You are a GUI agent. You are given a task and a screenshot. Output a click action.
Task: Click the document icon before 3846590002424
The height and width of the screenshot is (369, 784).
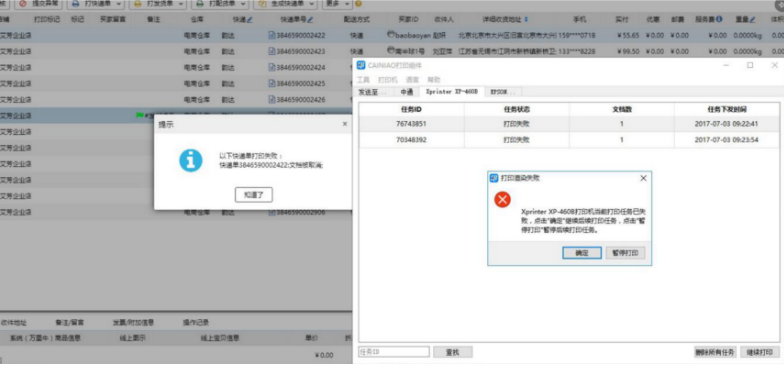[x=272, y=68]
